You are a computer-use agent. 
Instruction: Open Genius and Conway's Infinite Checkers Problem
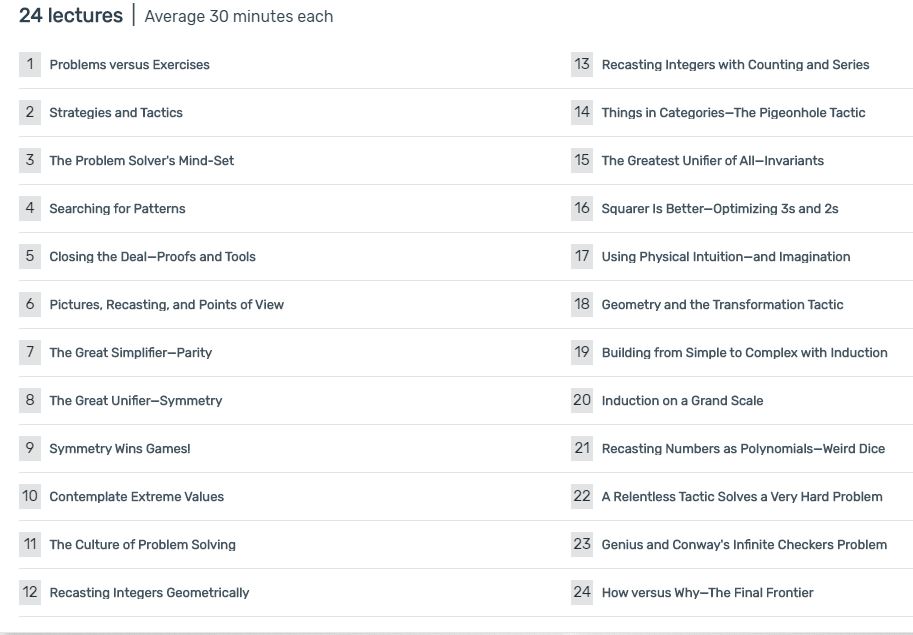(x=744, y=544)
